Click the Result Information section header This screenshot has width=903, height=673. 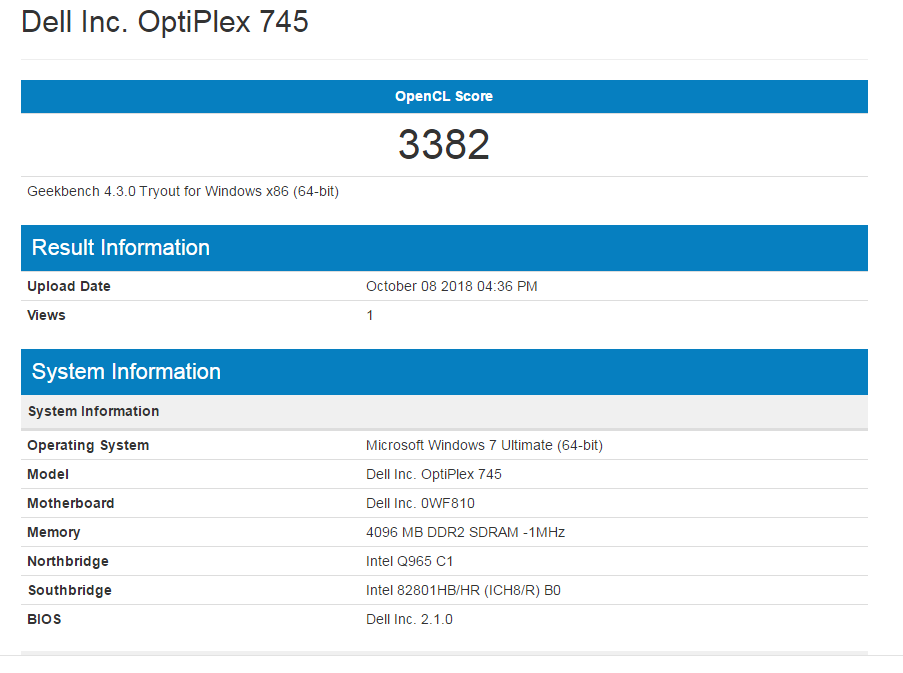click(x=444, y=248)
